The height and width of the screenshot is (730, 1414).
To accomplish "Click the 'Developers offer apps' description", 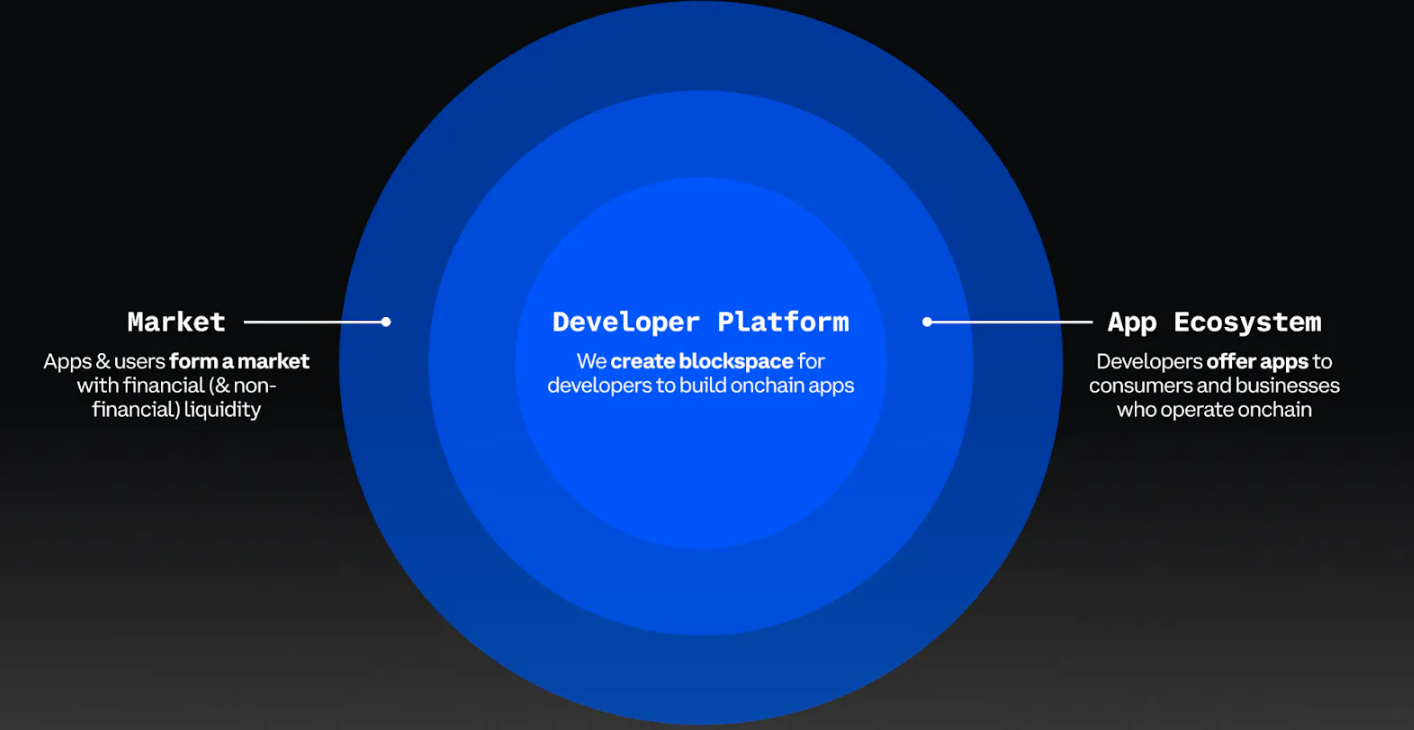I will pyautogui.click(x=1214, y=386).
